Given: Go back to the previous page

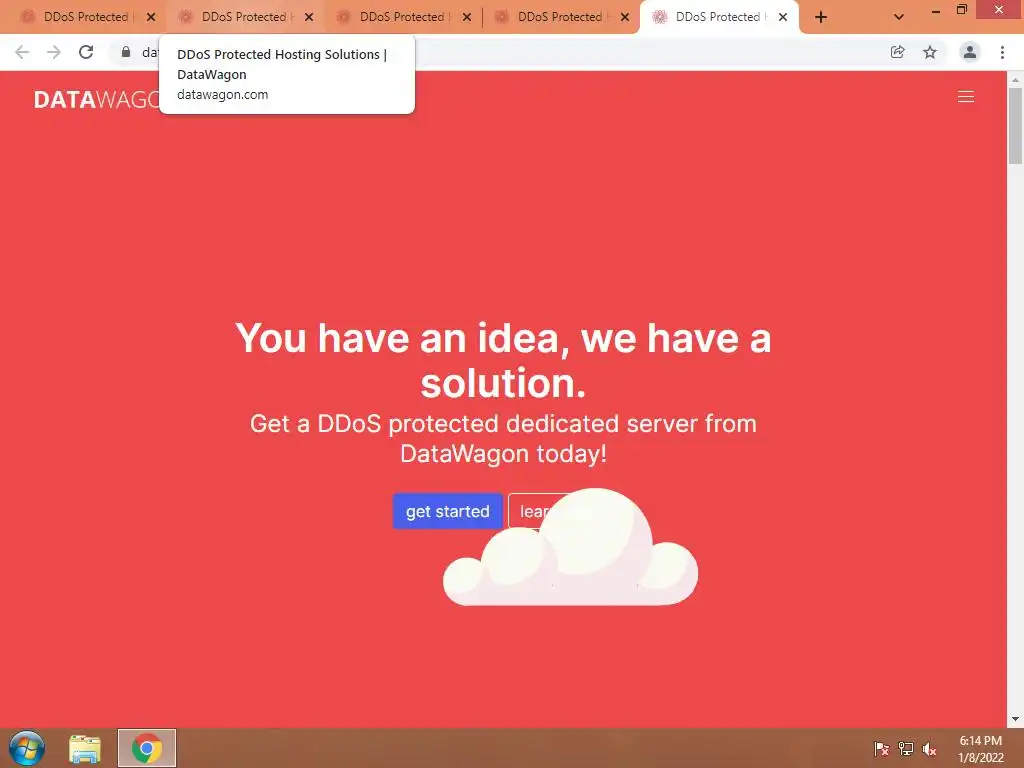Looking at the screenshot, I should point(22,52).
